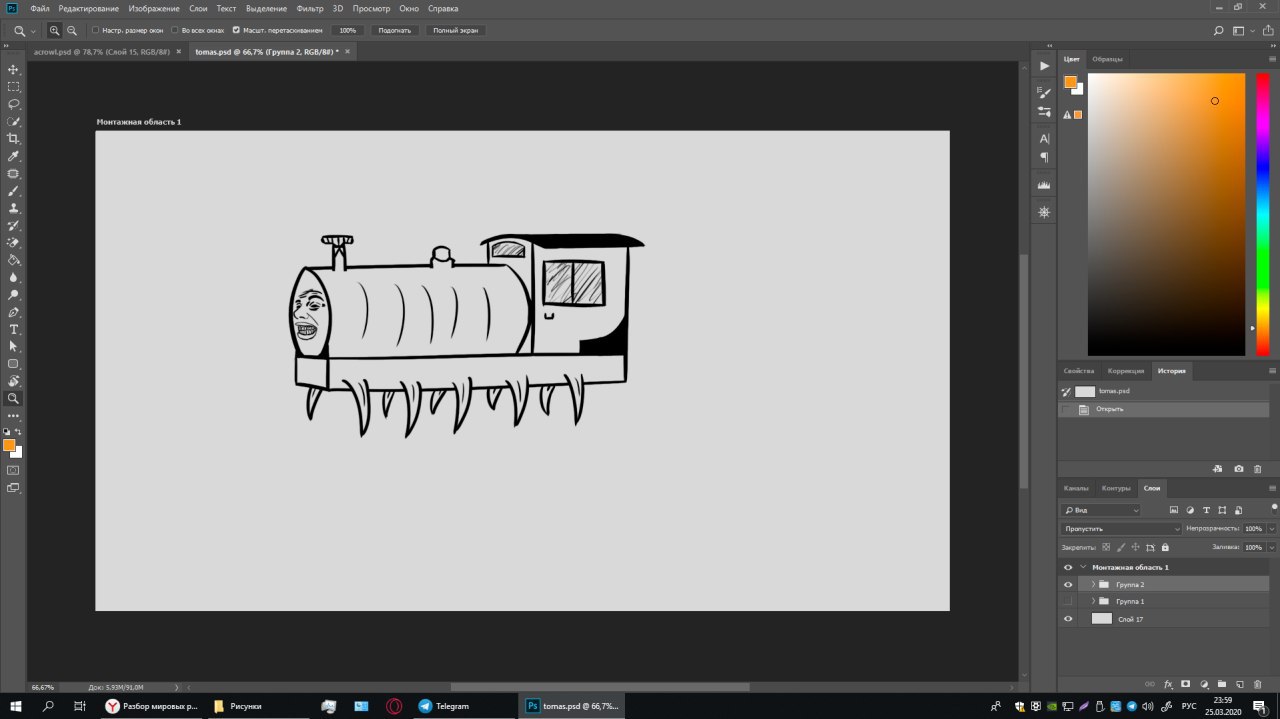Click the foreground color swatch in toolbox
1280x719 pixels.
click(9, 445)
